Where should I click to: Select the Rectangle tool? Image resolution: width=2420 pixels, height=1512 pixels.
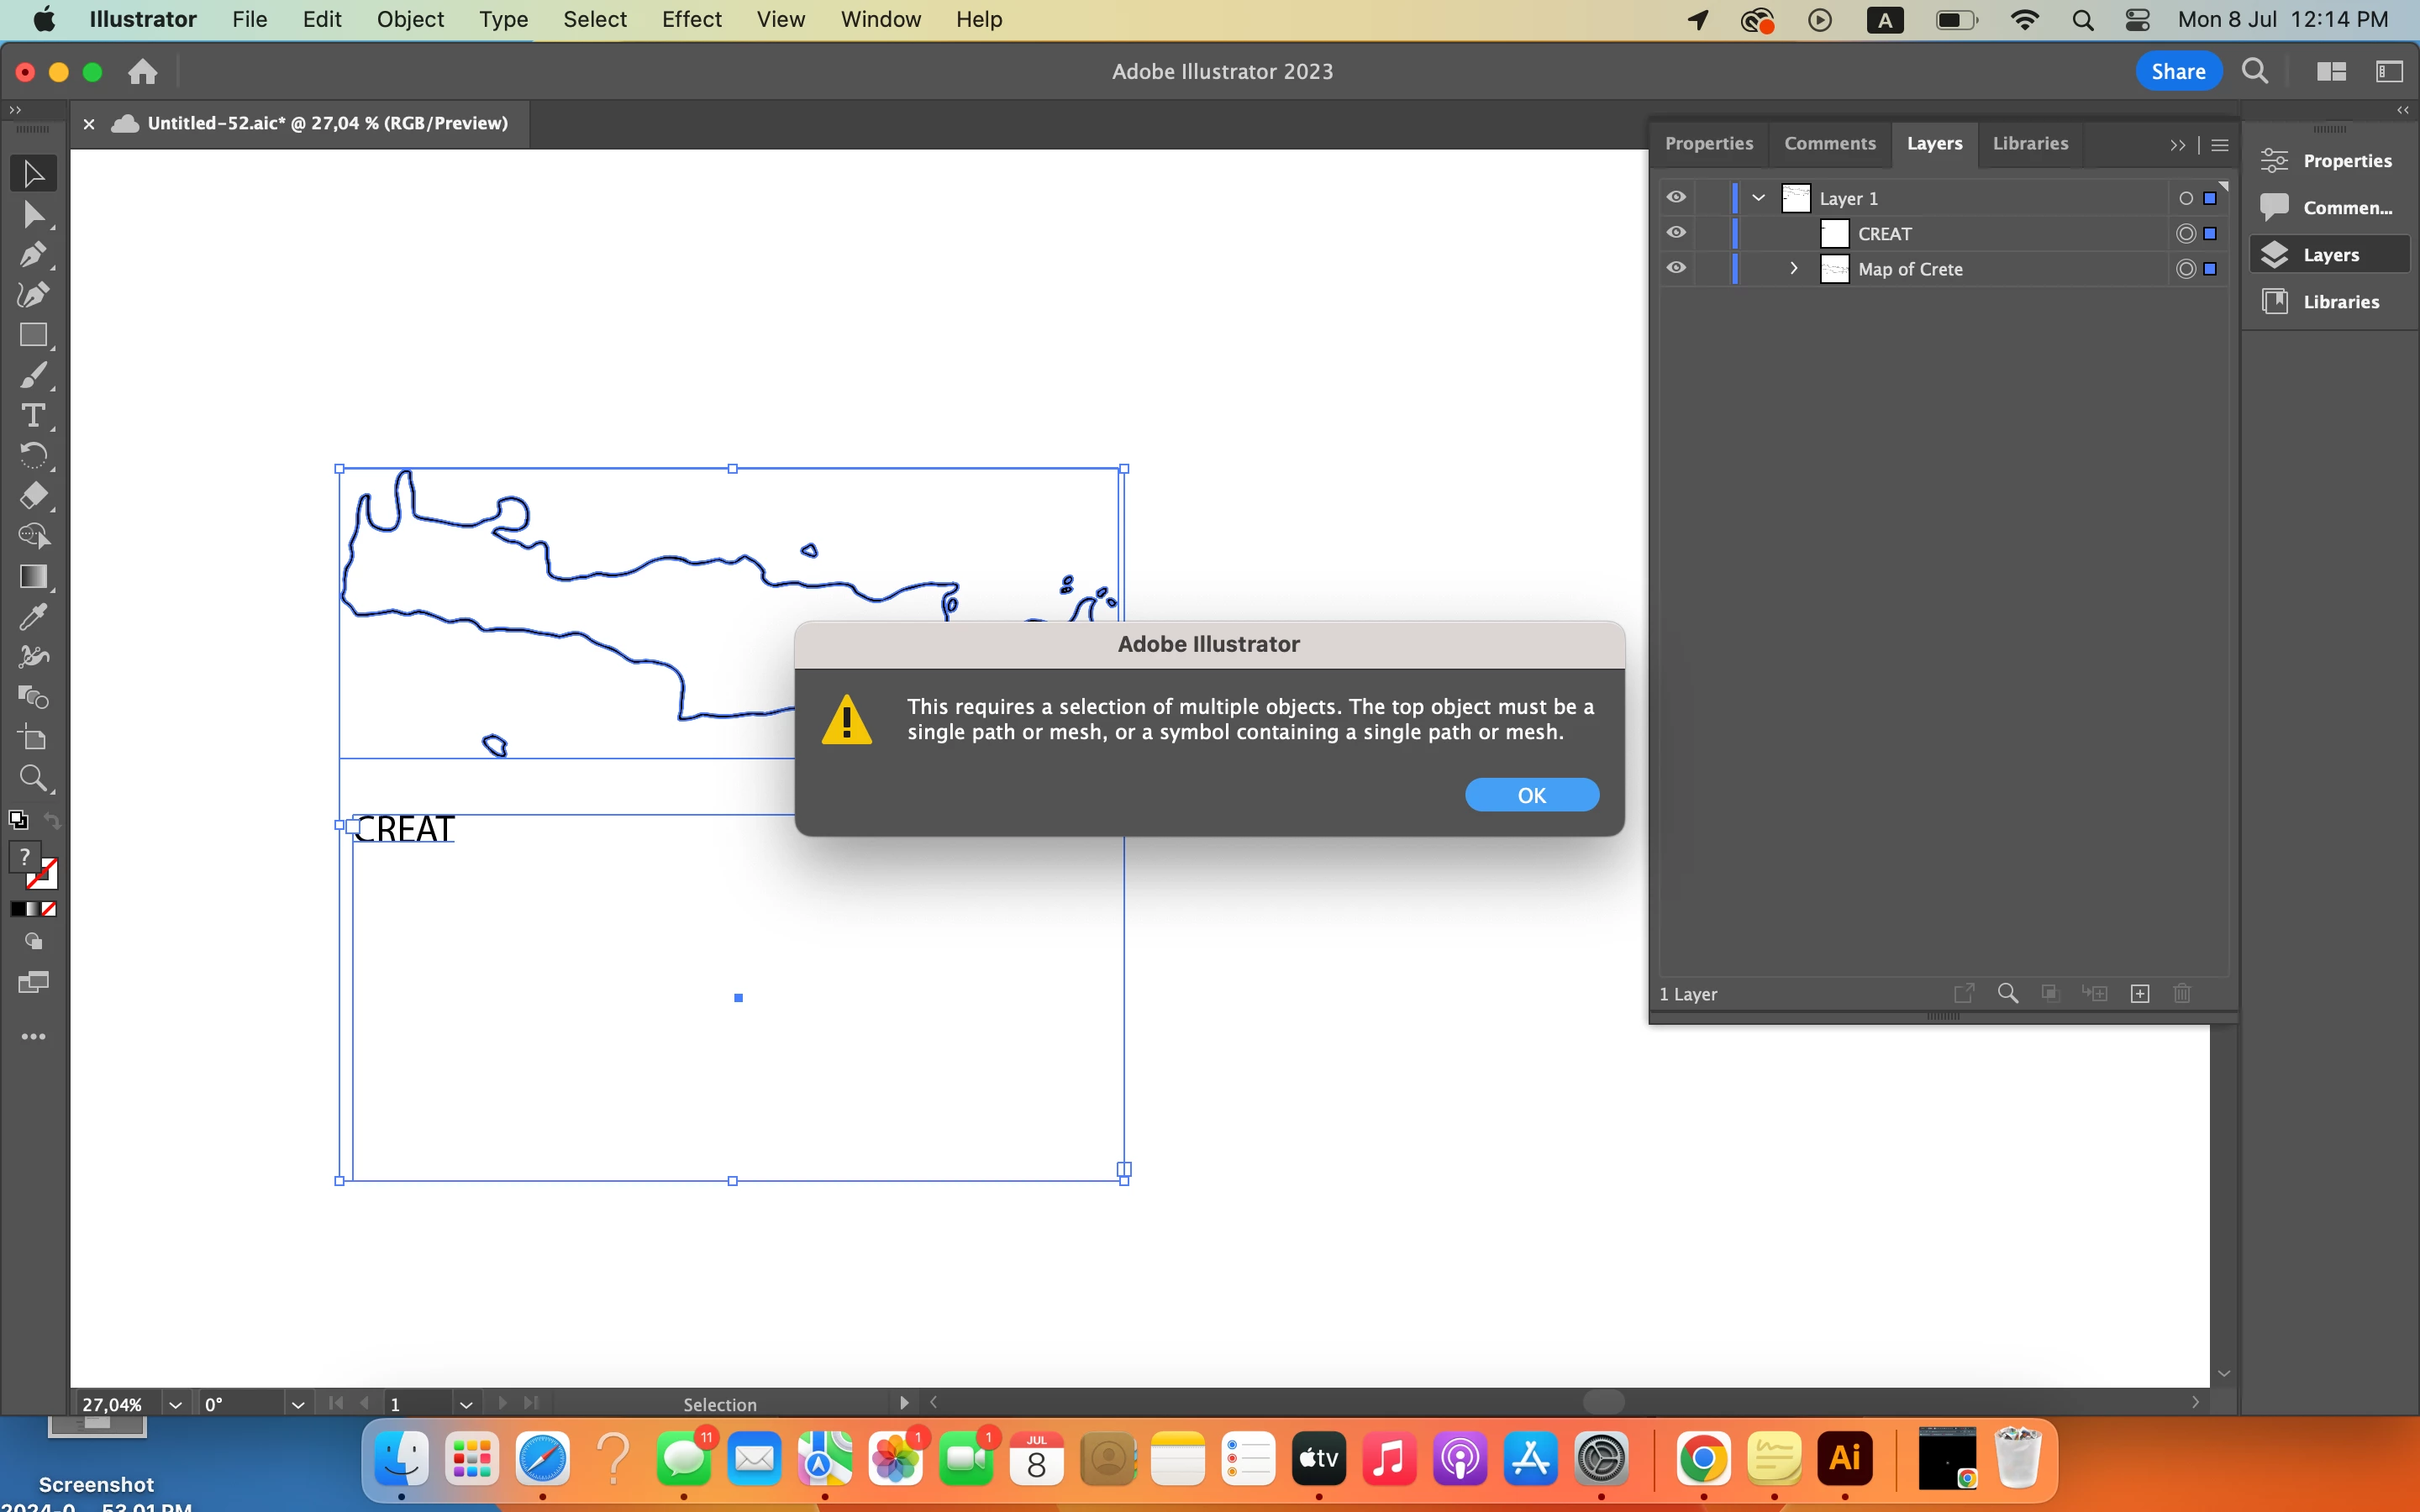tap(32, 335)
